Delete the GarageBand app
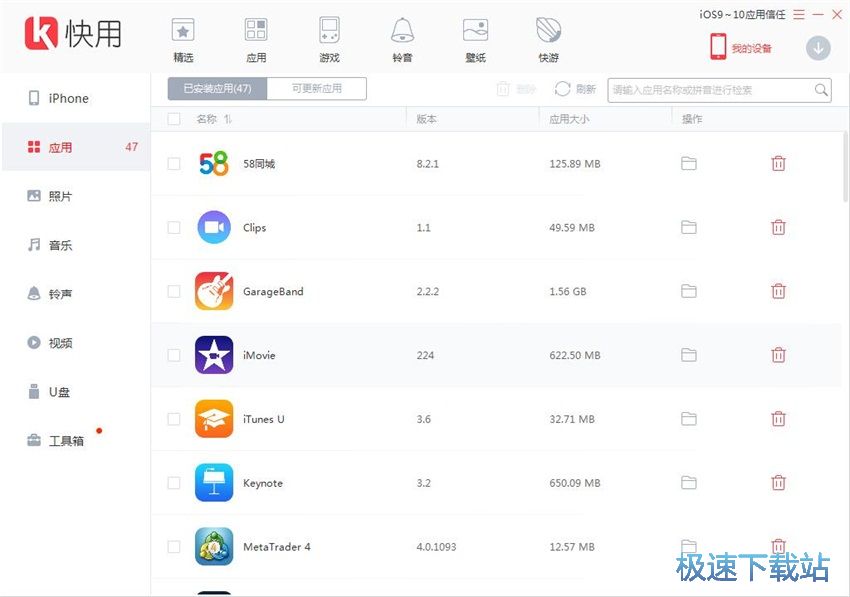This screenshot has height=597, width=850. coord(778,291)
